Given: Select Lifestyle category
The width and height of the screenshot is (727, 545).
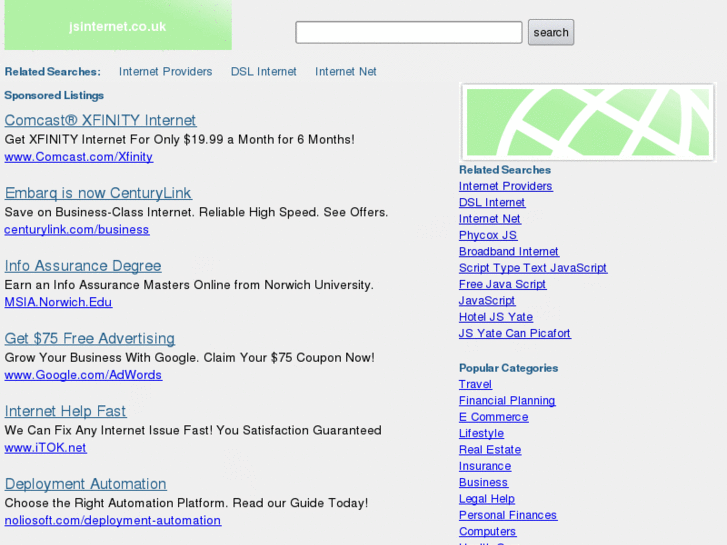Looking at the screenshot, I should coord(481,433).
